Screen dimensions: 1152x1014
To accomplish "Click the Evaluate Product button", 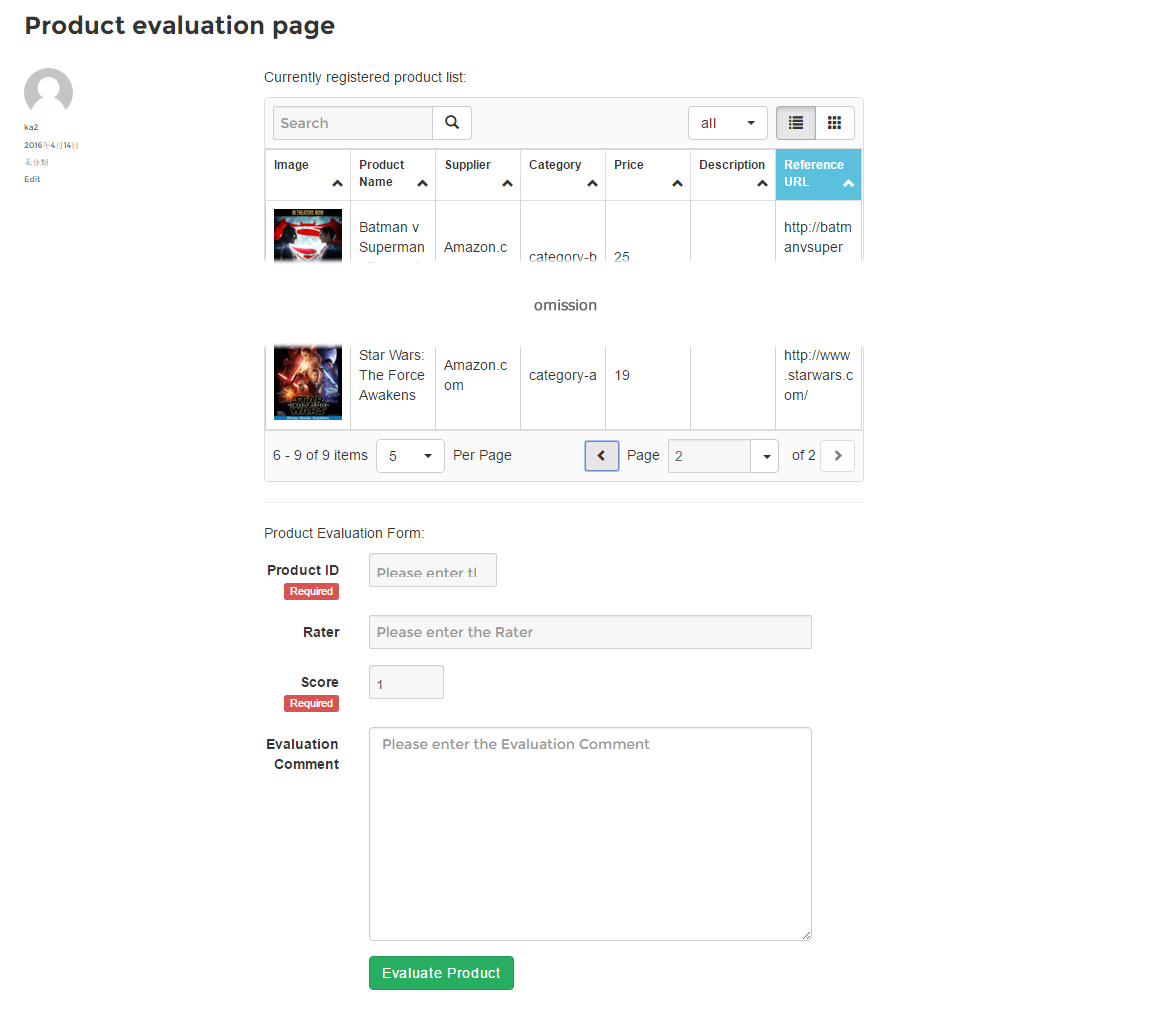I will click(441, 973).
